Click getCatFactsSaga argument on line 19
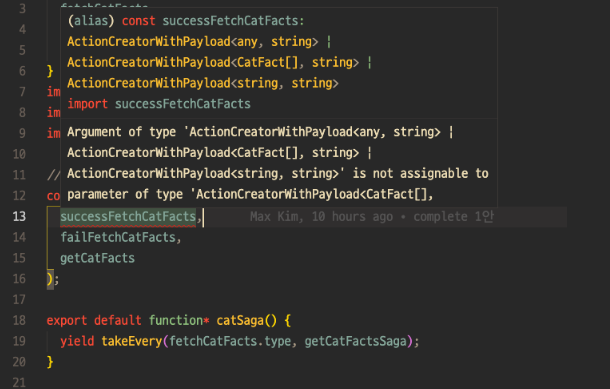Image resolution: width=610 pixels, height=389 pixels. [x=355, y=341]
